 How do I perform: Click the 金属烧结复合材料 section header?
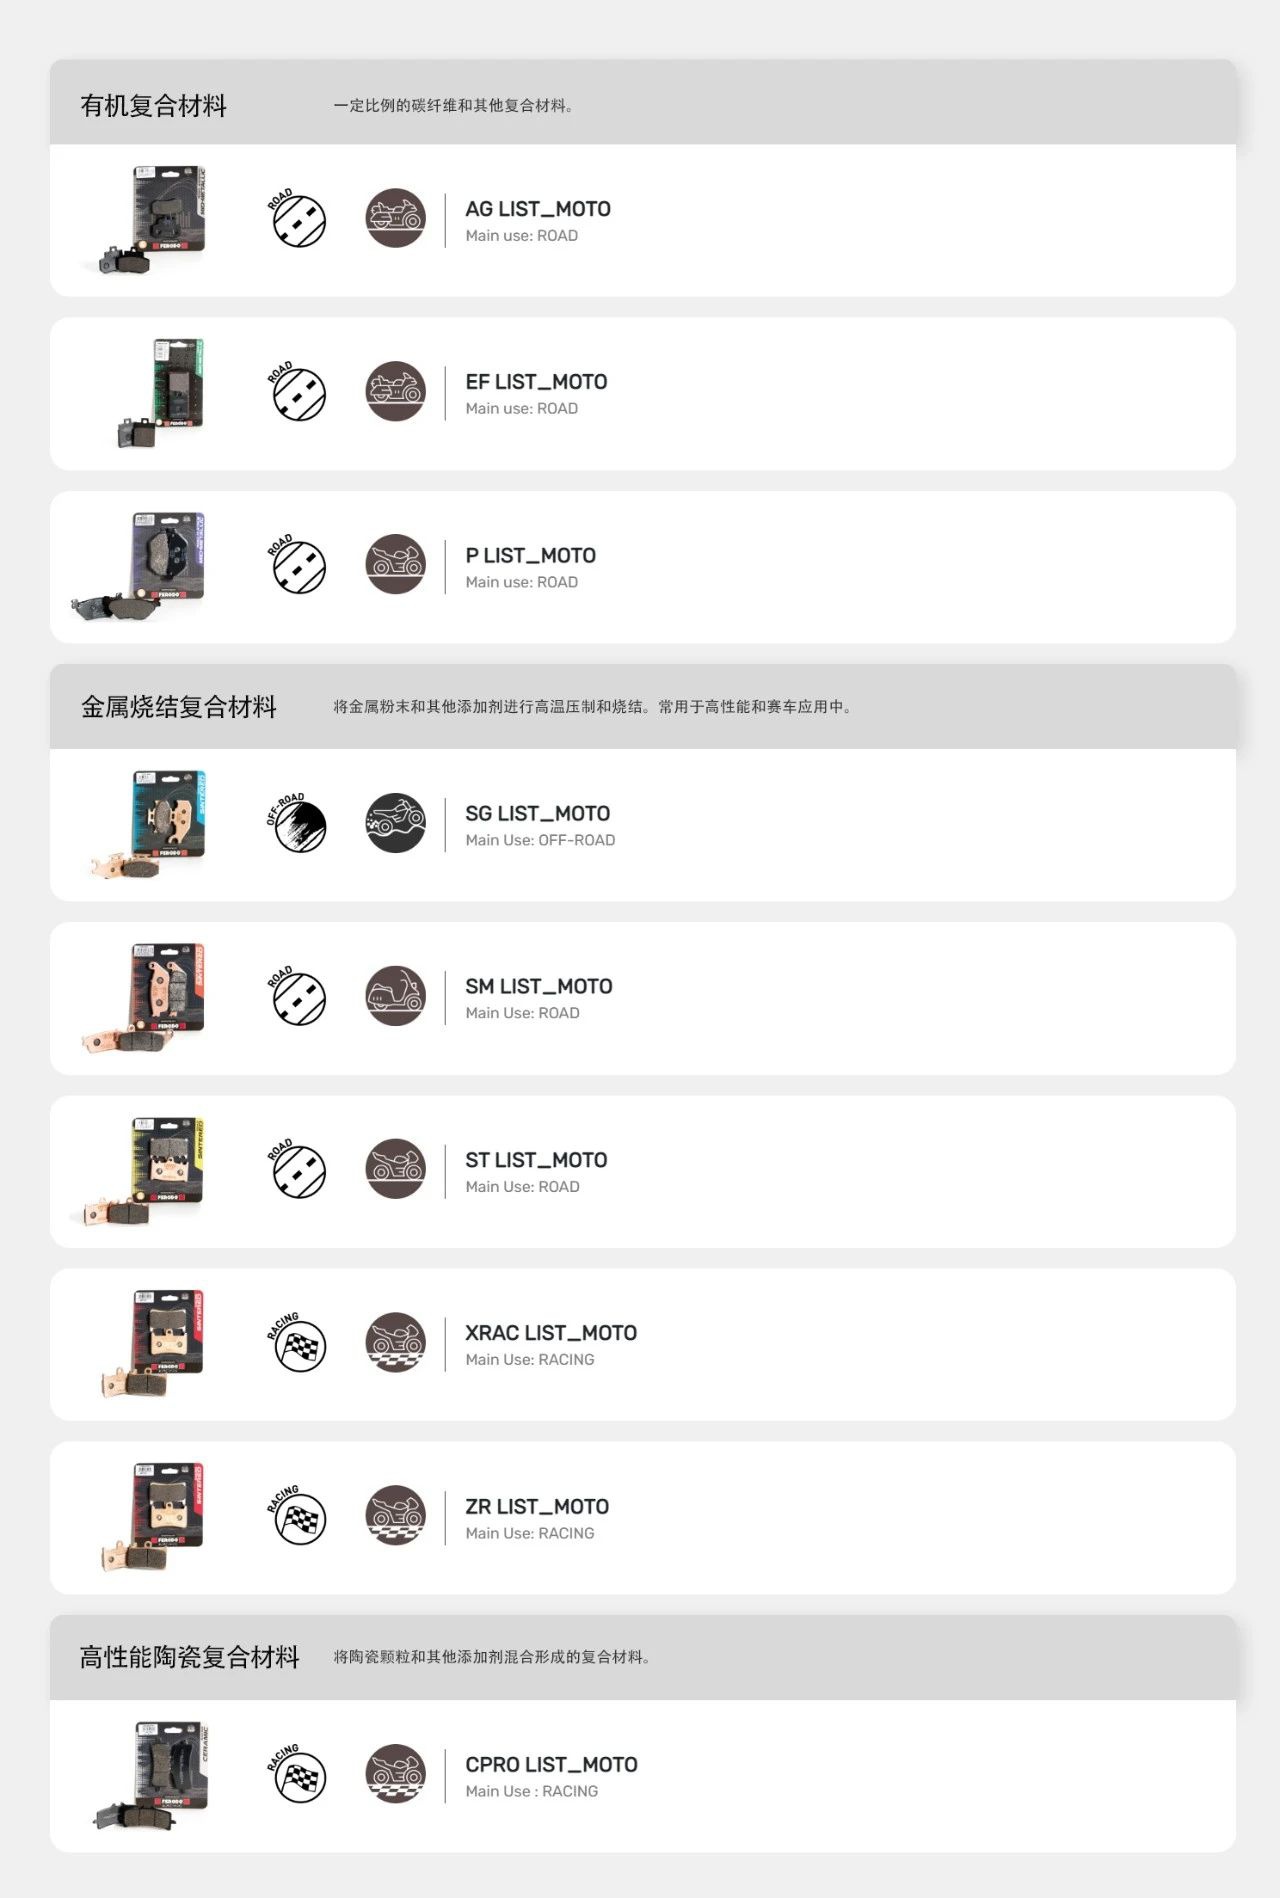click(179, 707)
